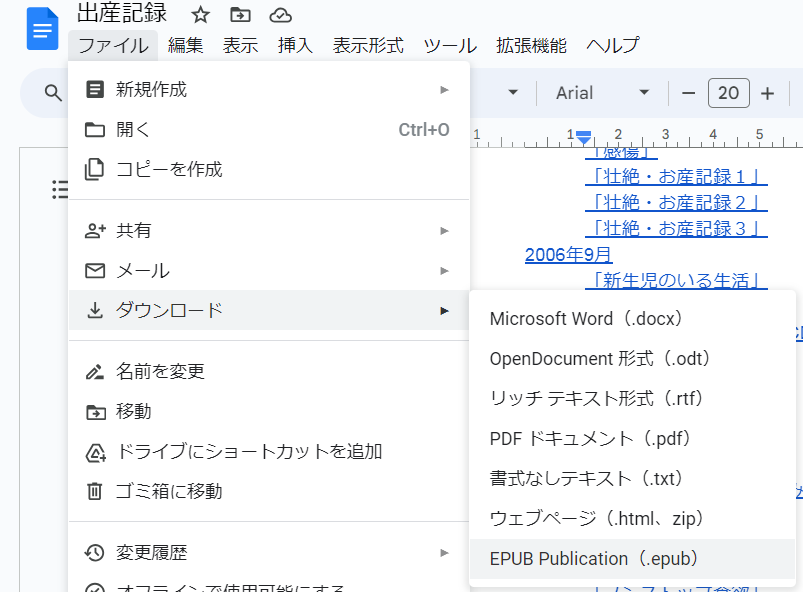Download as 書式なしテキスト (.txt)

pyautogui.click(x=632, y=478)
